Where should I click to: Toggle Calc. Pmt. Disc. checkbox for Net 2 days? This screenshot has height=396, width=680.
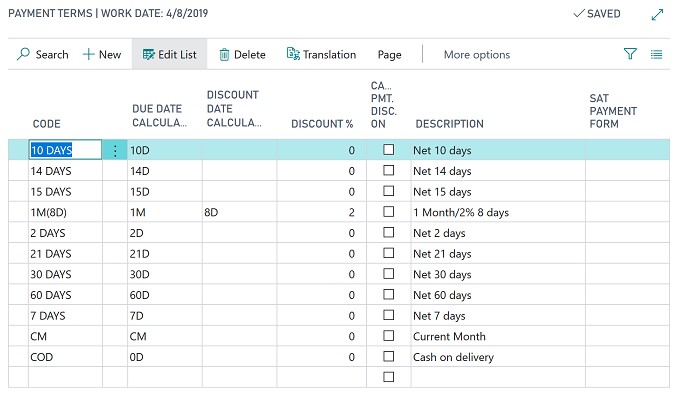click(x=389, y=232)
